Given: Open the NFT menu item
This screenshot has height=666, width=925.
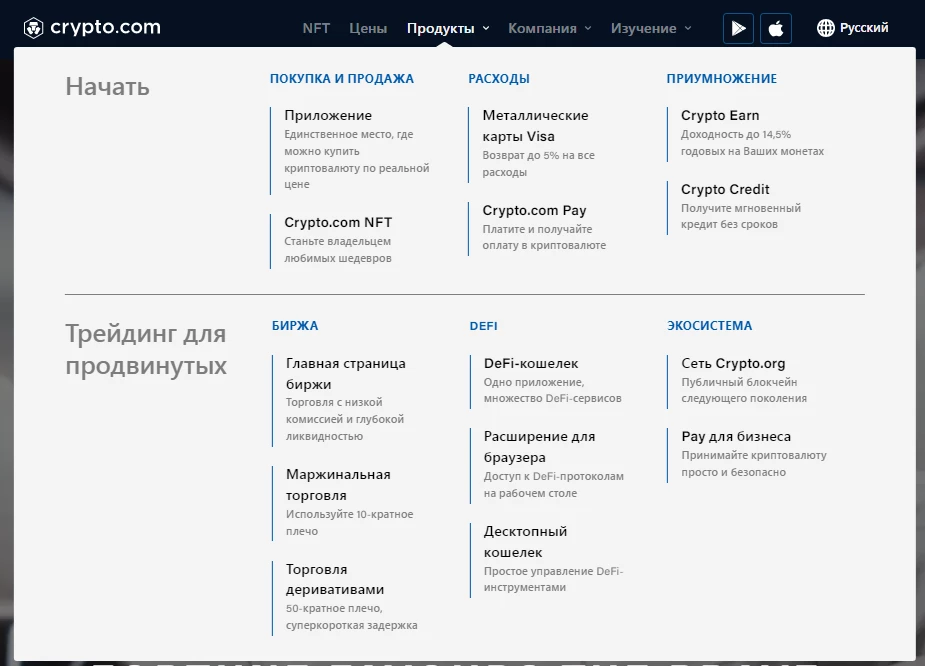Looking at the screenshot, I should 316,28.
